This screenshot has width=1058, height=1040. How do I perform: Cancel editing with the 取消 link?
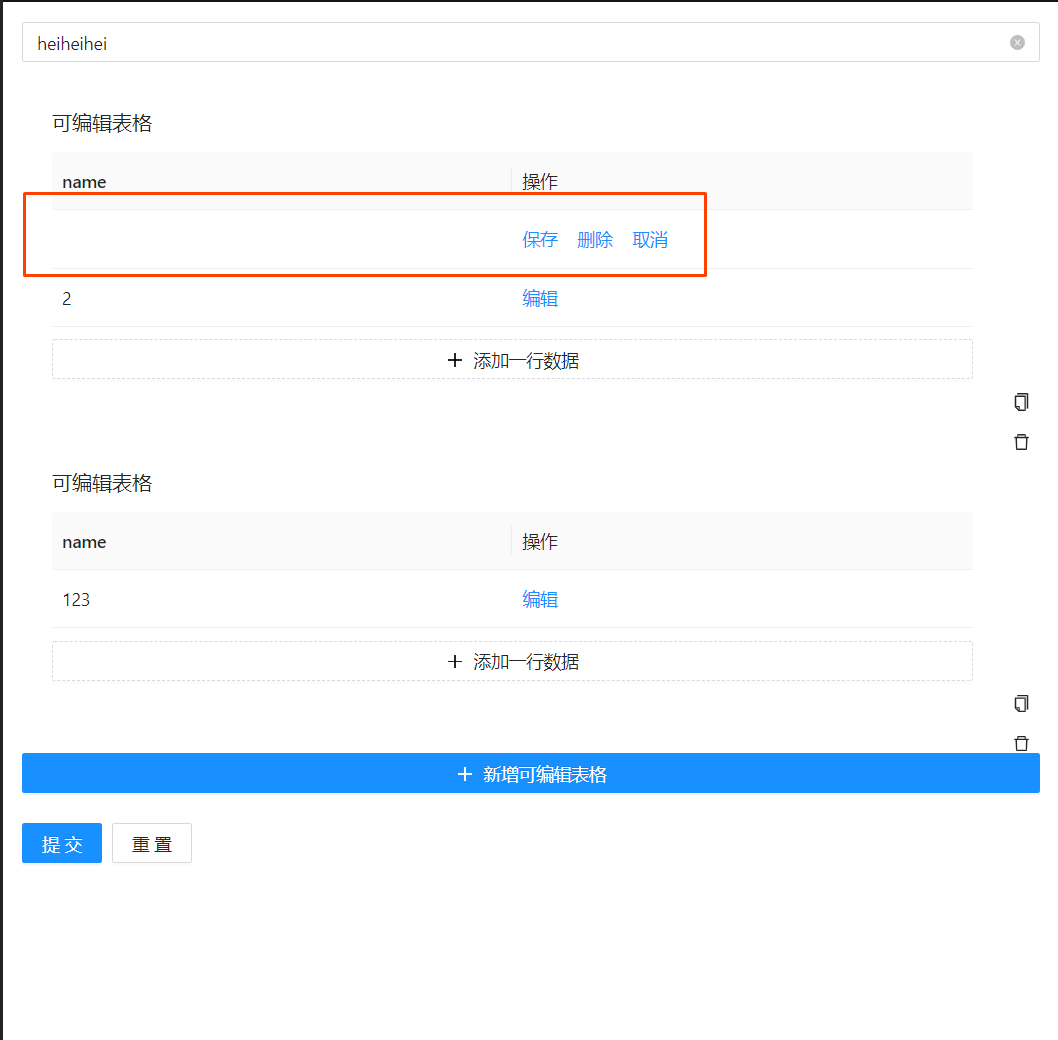coord(650,240)
